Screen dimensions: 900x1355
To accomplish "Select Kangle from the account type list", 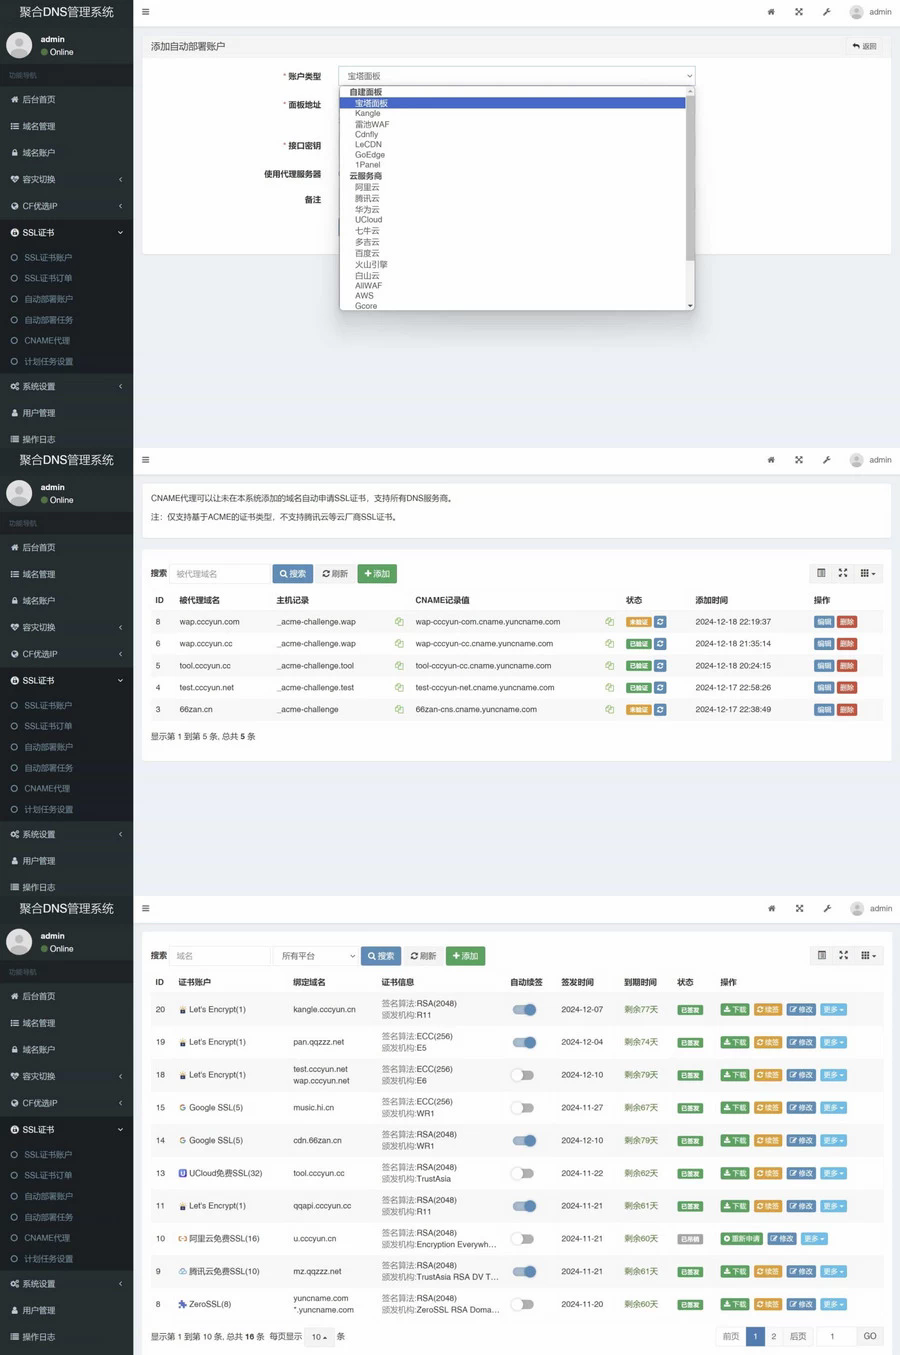I will pos(367,114).
